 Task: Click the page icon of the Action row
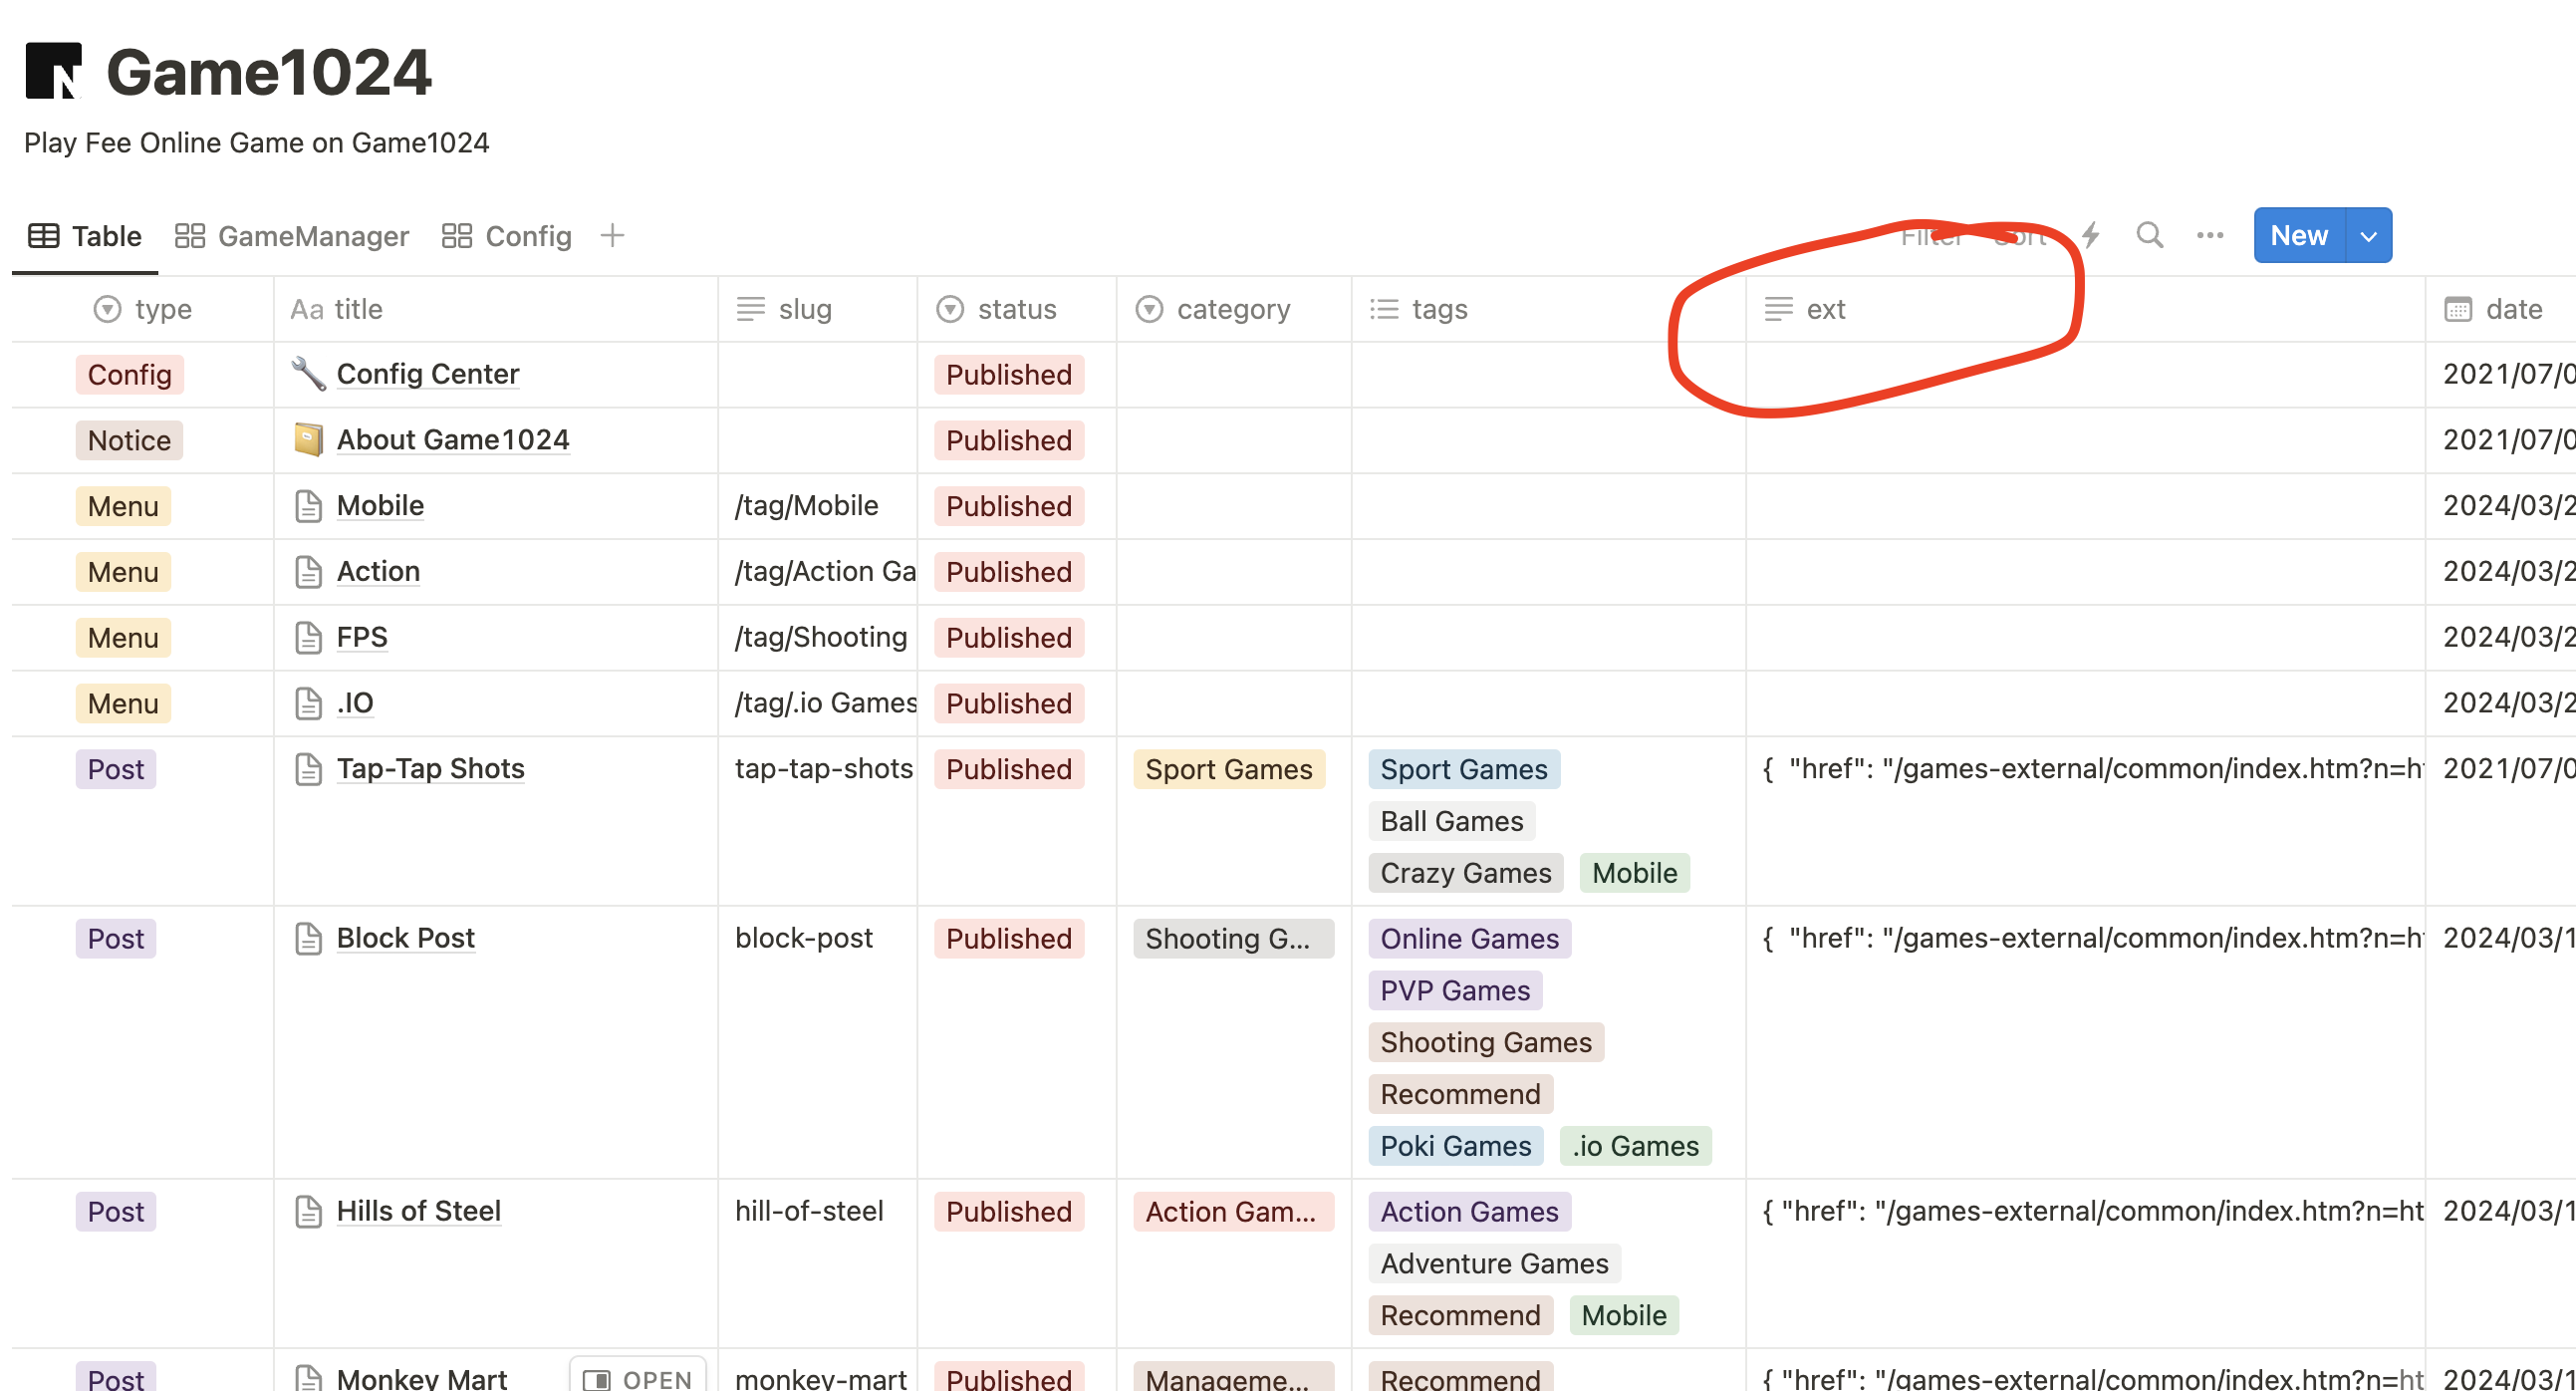[308, 572]
